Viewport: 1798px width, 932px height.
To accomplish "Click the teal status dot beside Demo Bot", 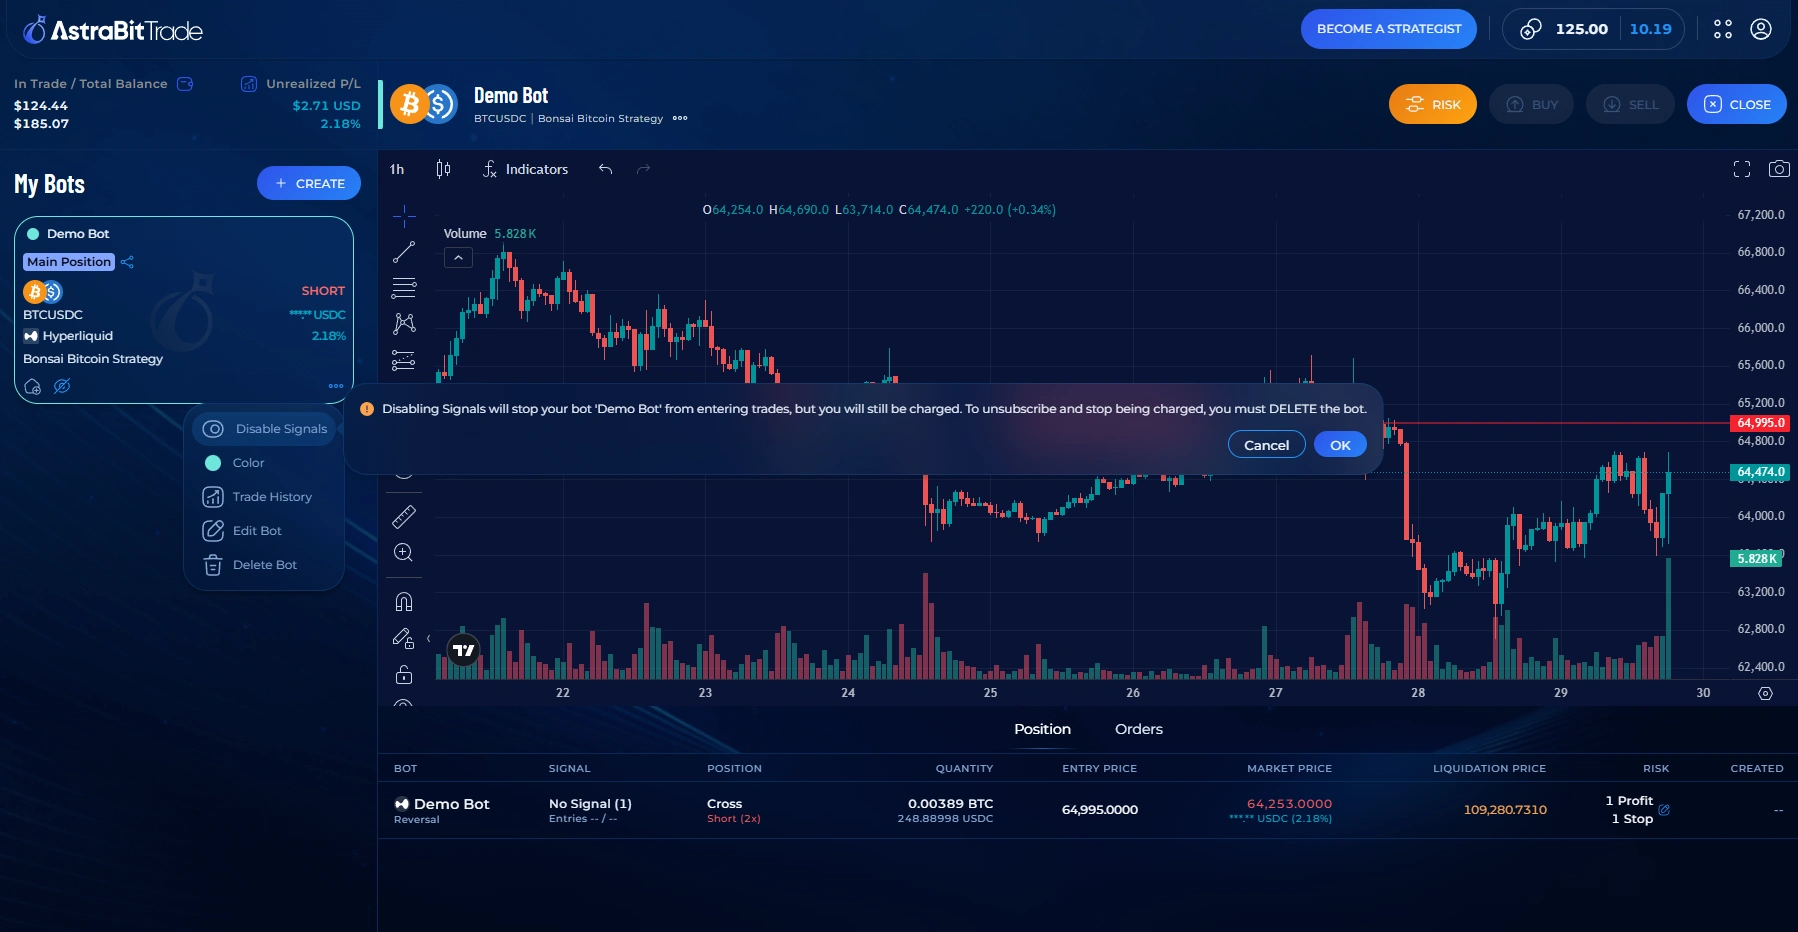I will (x=33, y=234).
